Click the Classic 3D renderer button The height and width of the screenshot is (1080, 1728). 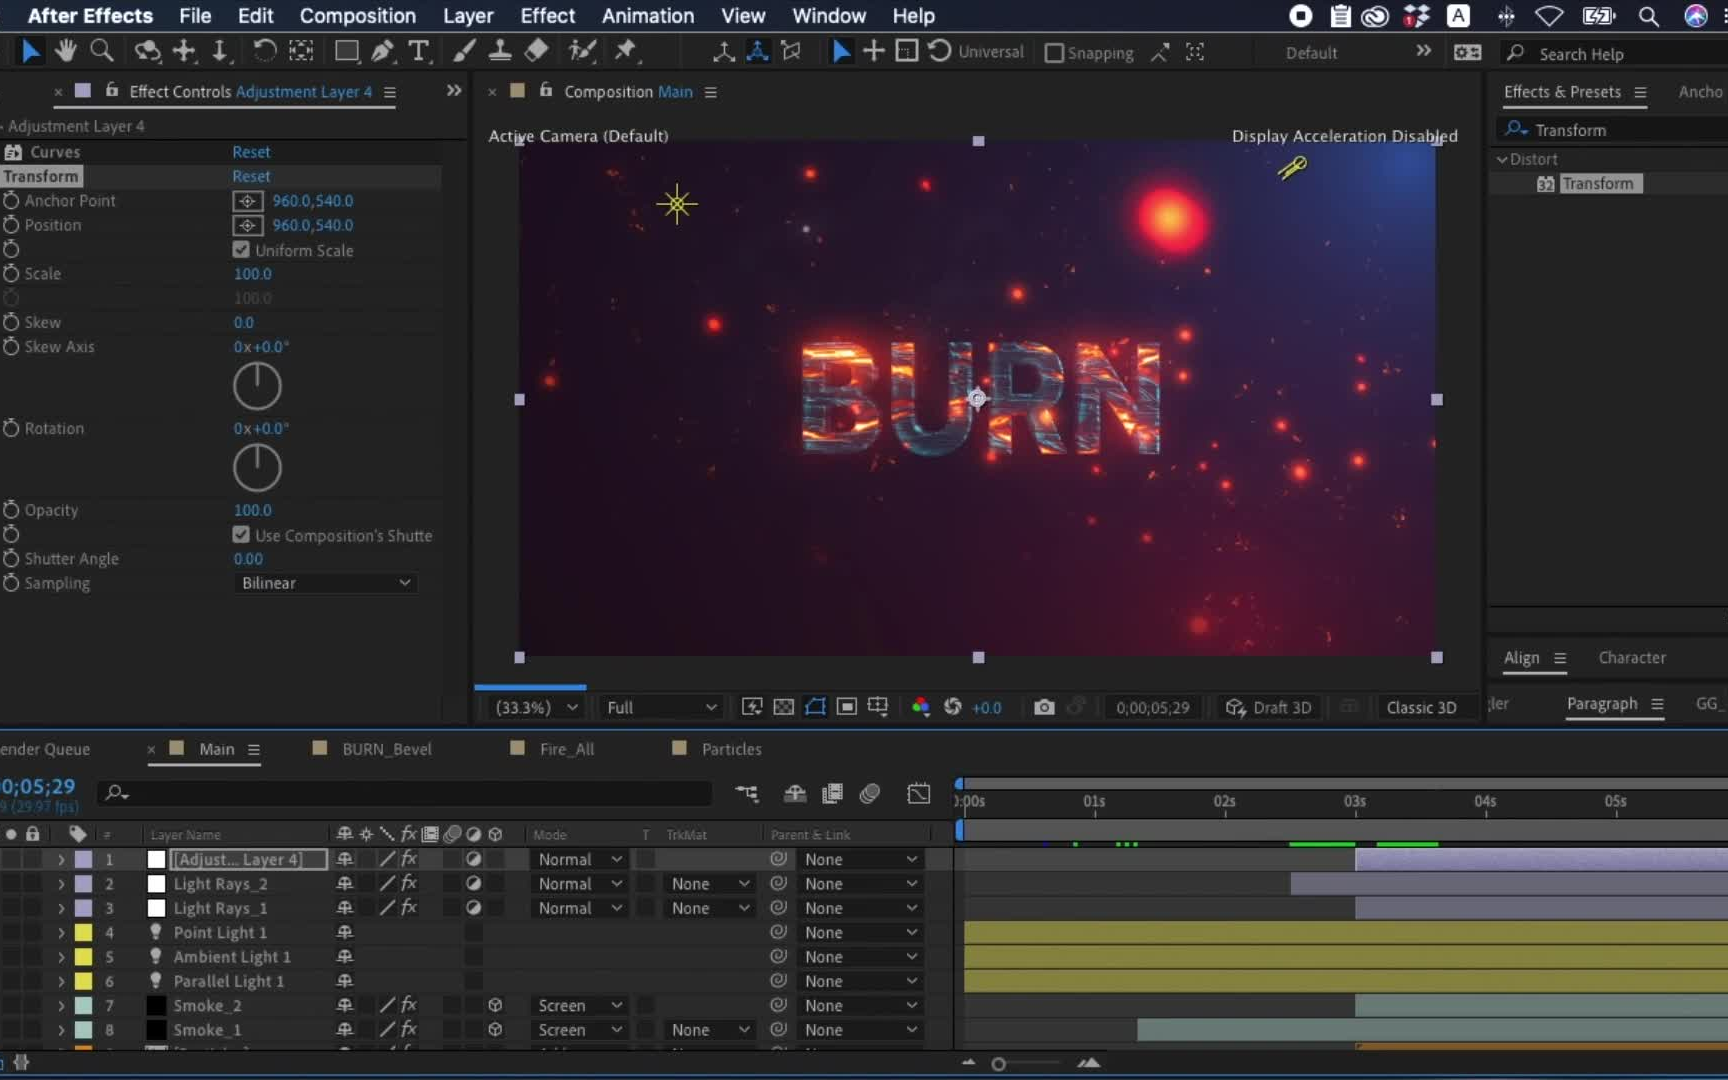(1420, 707)
